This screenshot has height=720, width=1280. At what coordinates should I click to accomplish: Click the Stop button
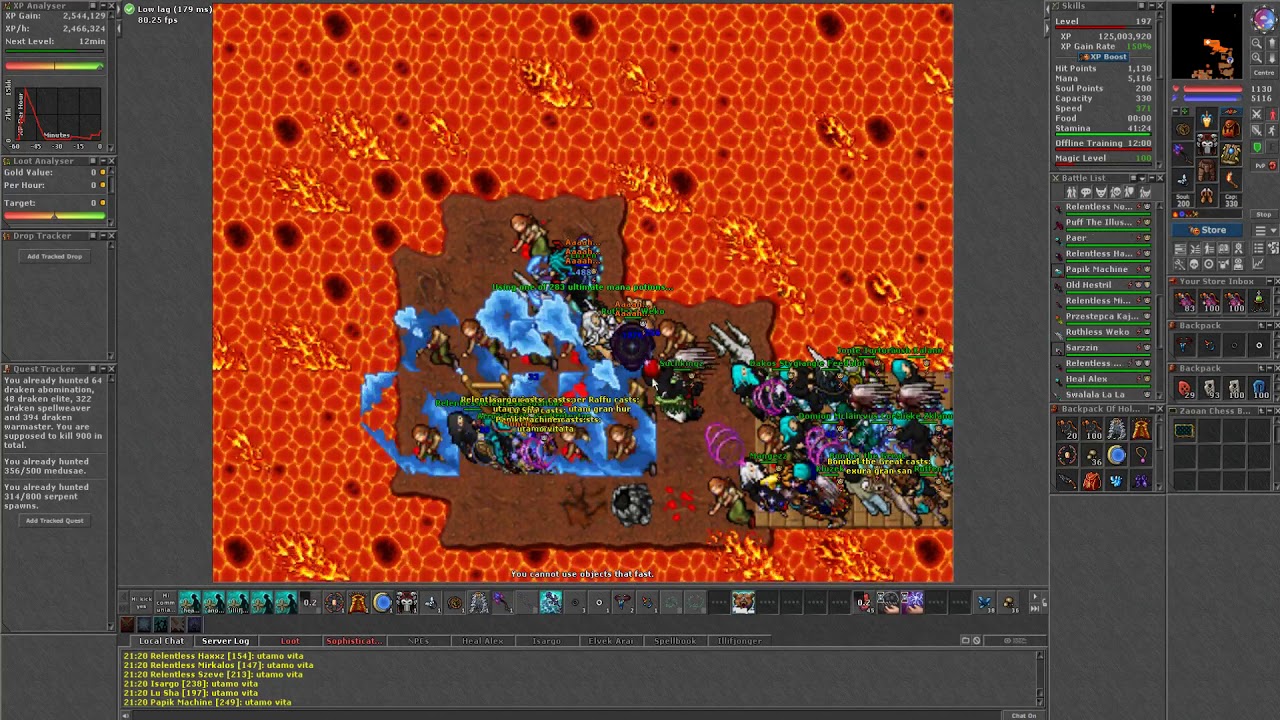(1264, 215)
